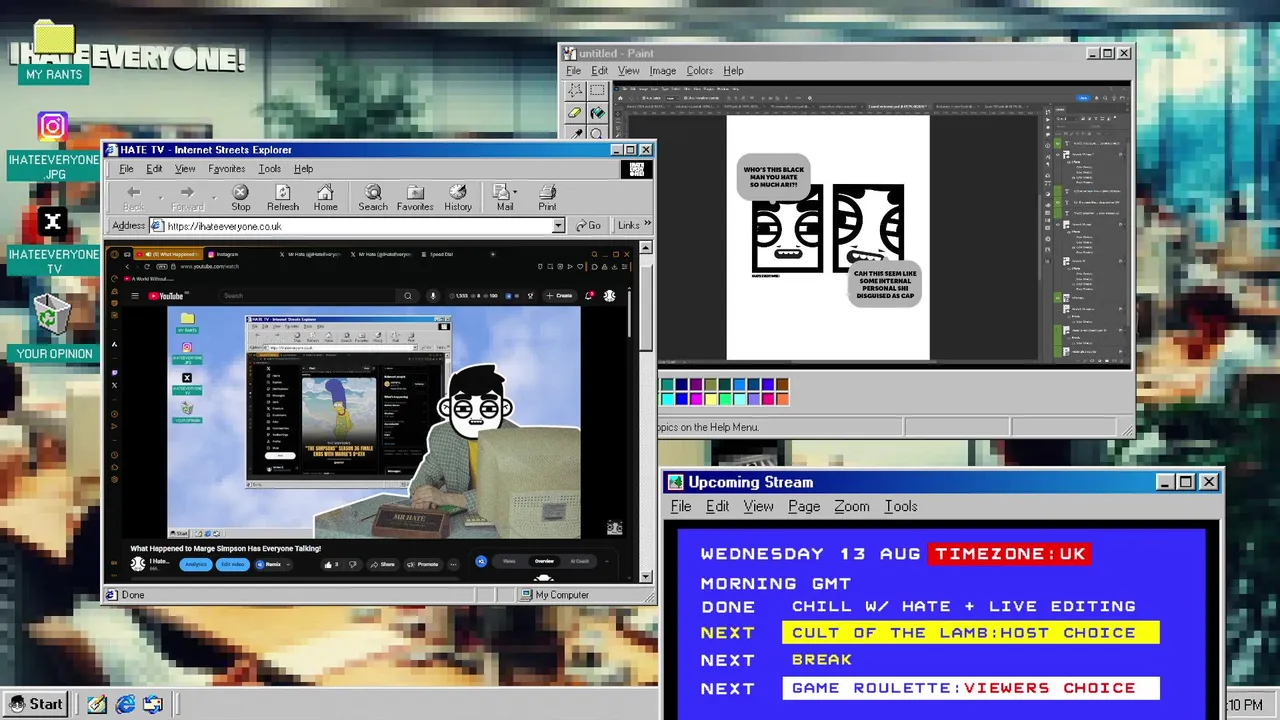Click the GAME ROULETTE:VIEWERS CHOICE row
Viewport: 1280px width, 720px height.
tap(970, 688)
